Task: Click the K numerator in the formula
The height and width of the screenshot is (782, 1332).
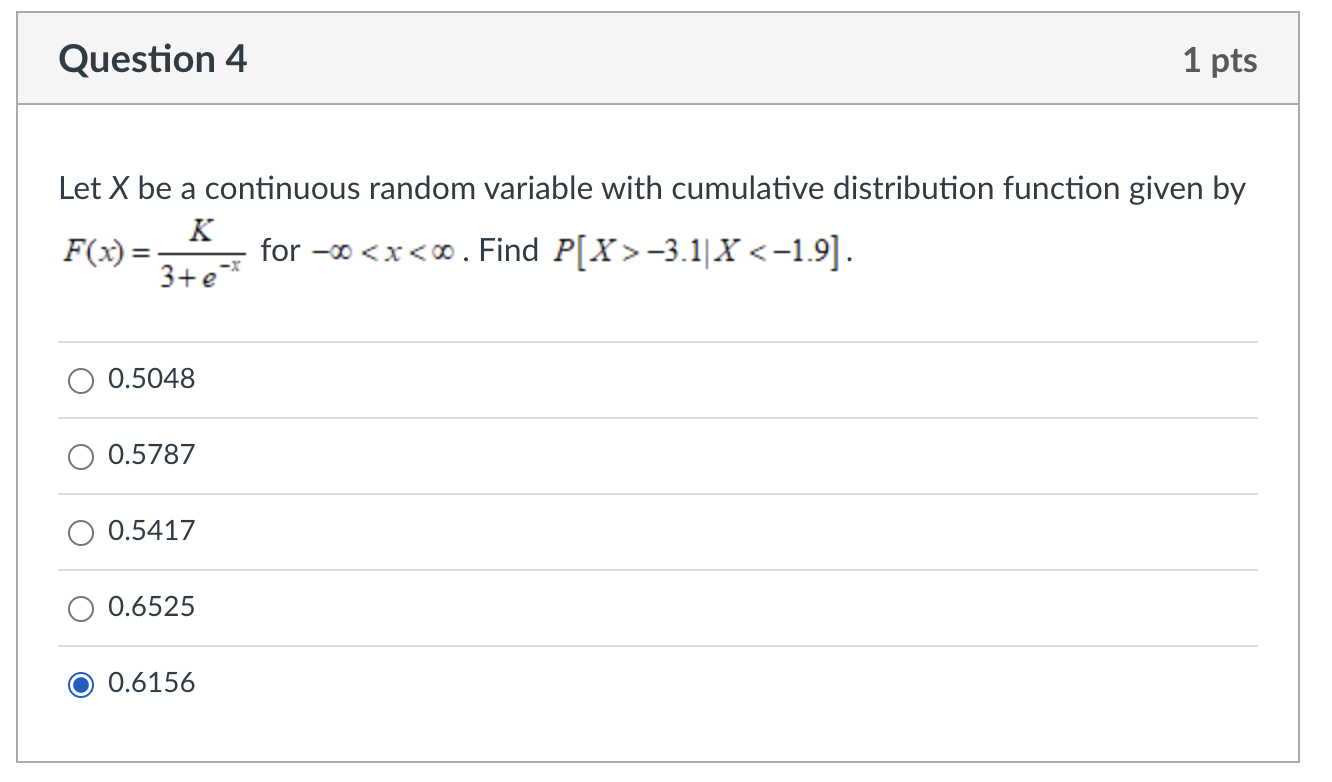Action: click(200, 232)
